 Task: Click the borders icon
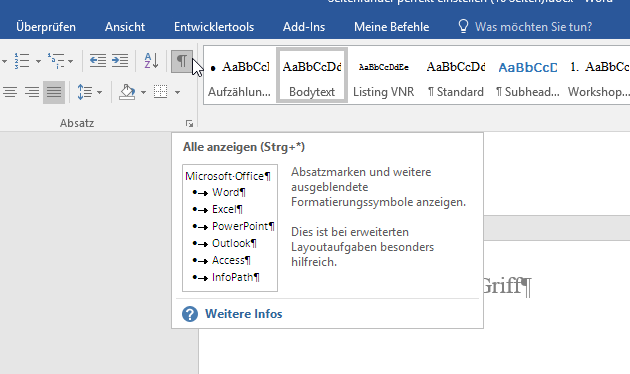pyautogui.click(x=160, y=92)
